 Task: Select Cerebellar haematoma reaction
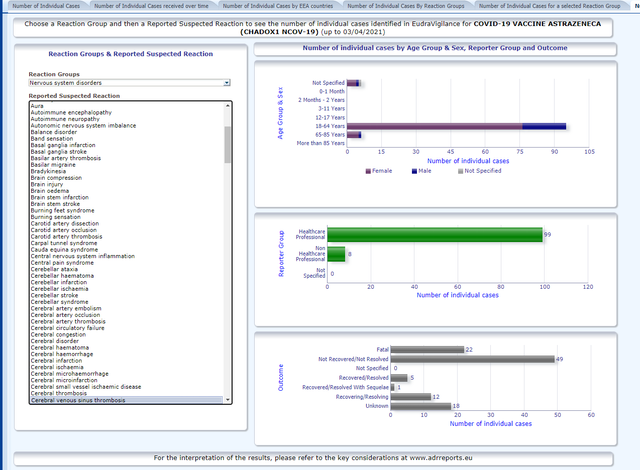tap(62, 275)
